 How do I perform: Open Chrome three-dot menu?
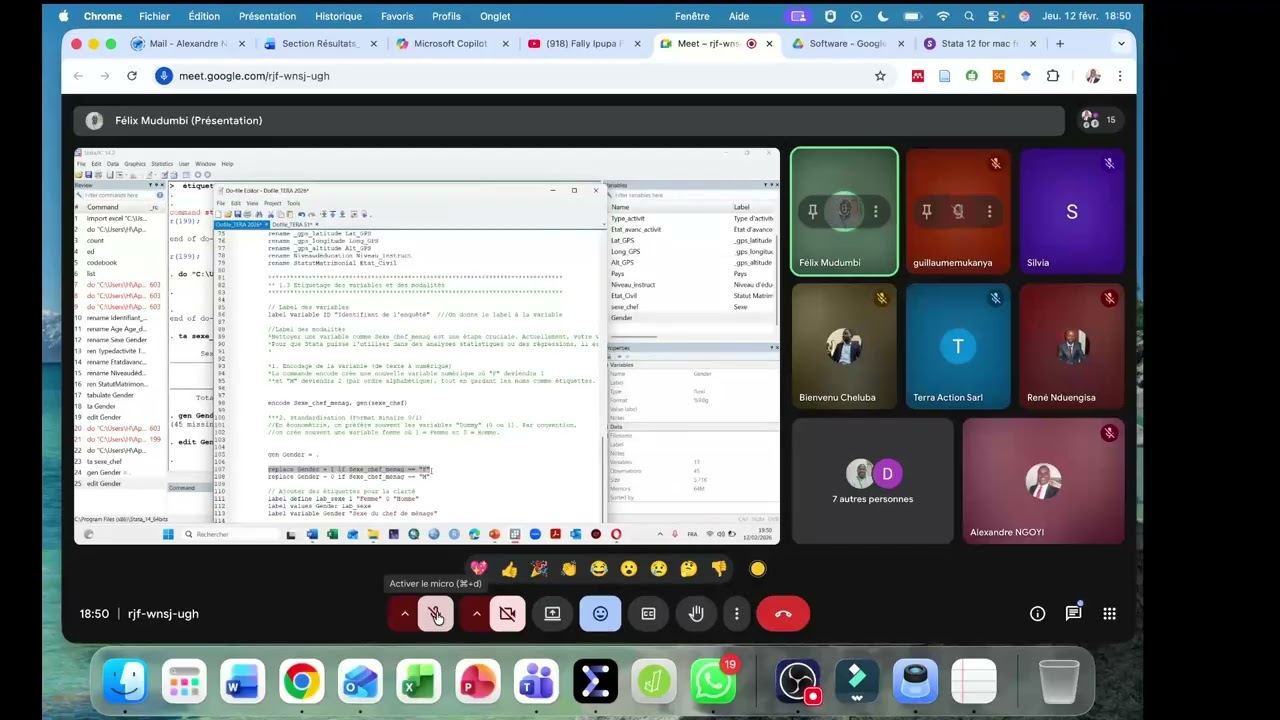(1120, 76)
